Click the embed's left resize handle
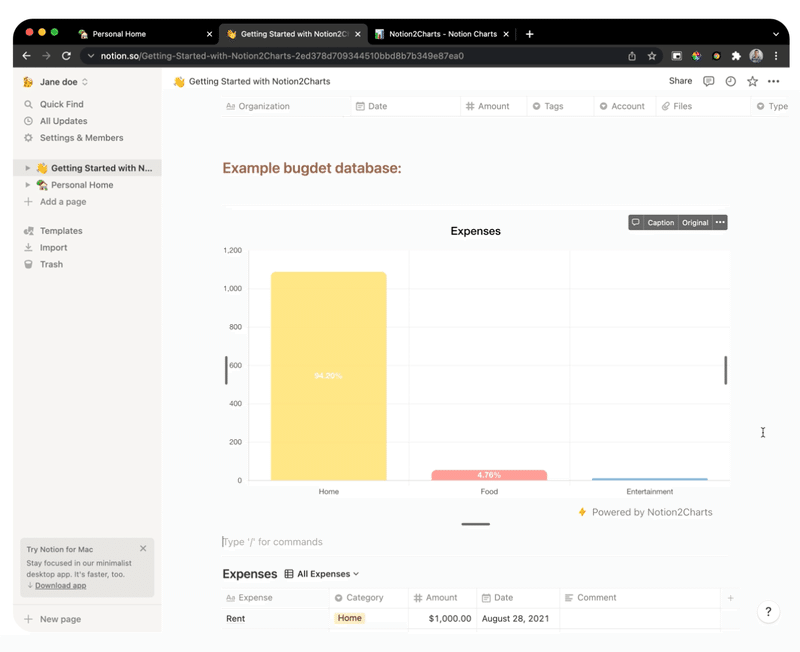The height and width of the screenshot is (652, 800). pos(226,370)
